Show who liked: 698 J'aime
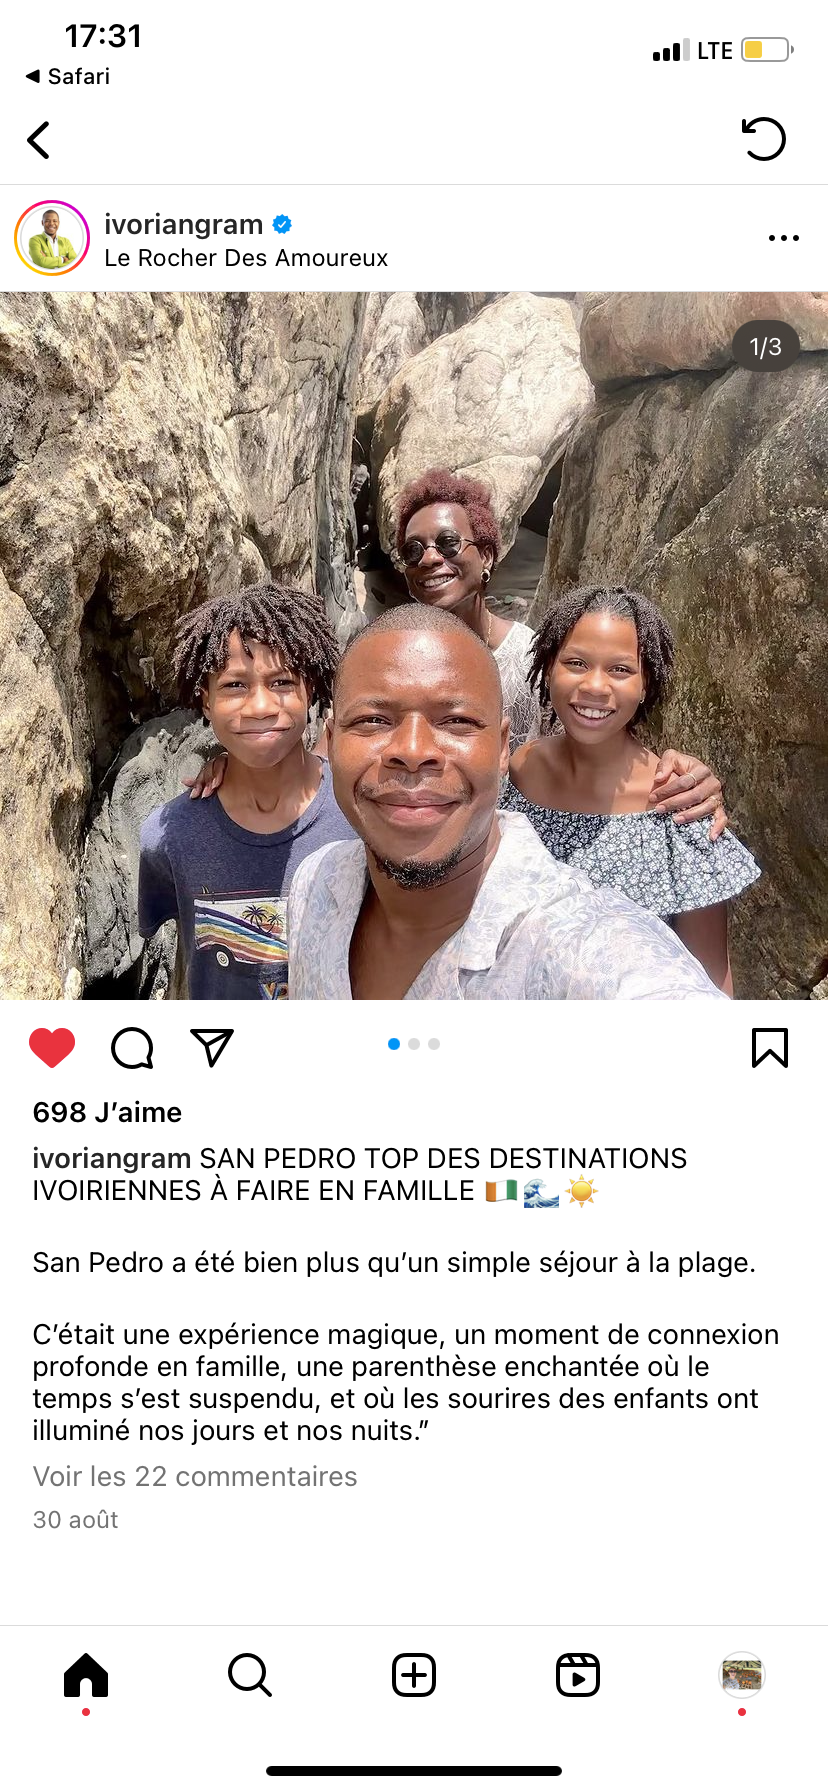828x1792 pixels. point(107,1112)
